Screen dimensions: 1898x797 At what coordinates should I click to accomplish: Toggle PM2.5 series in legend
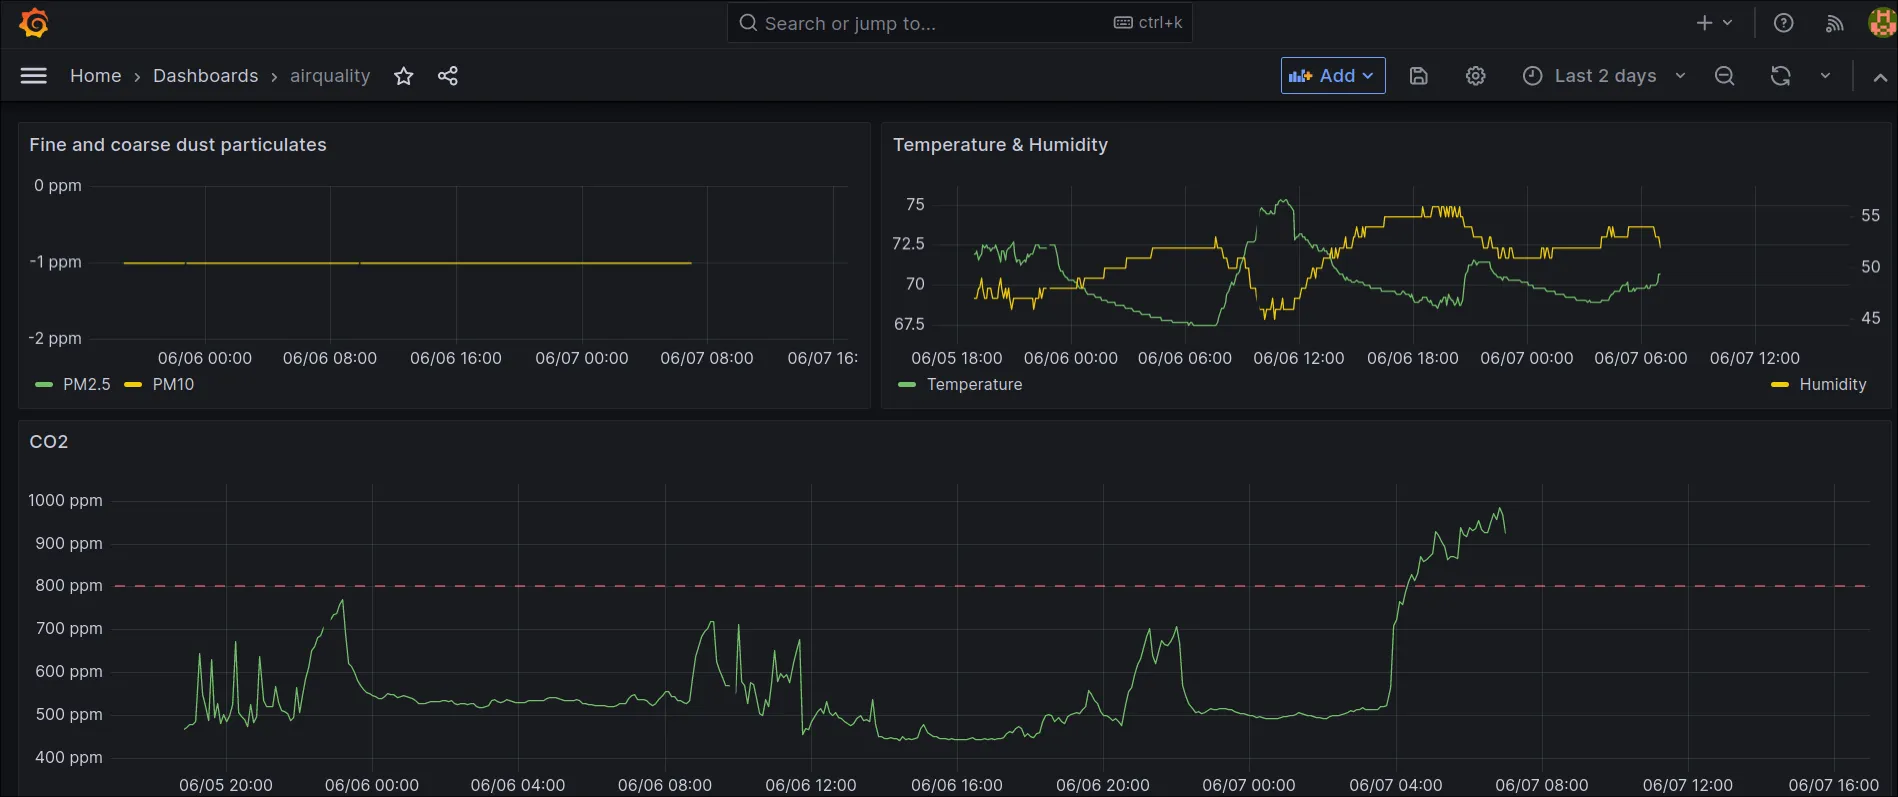tap(86, 384)
